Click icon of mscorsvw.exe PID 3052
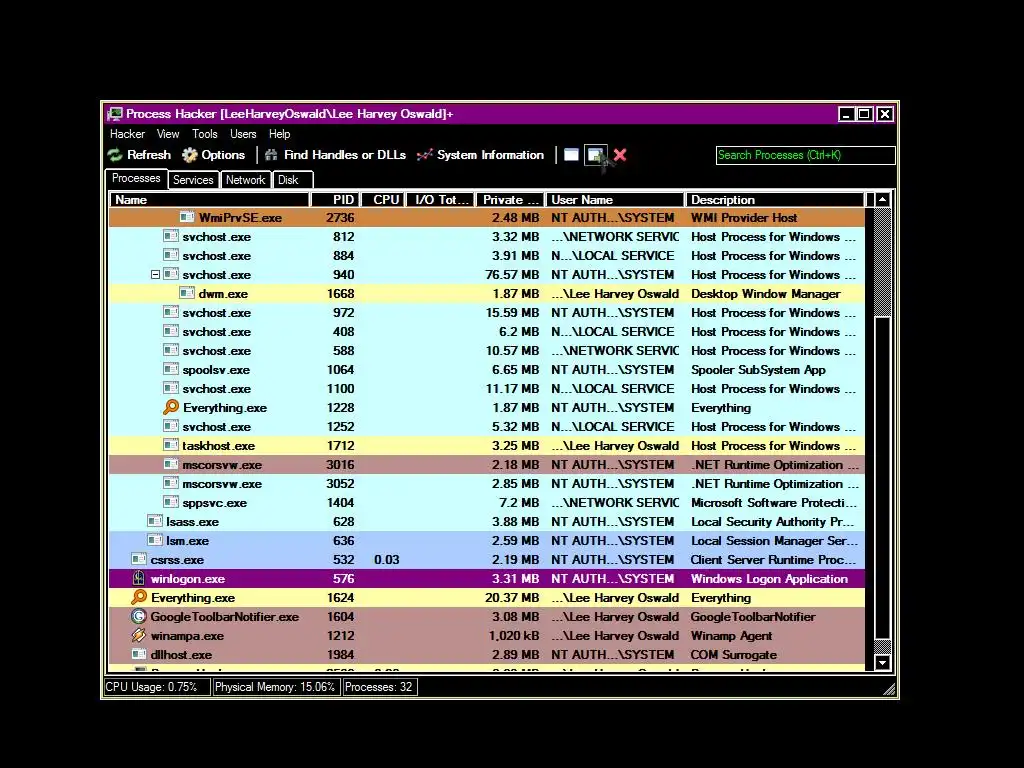Image resolution: width=1024 pixels, height=768 pixels. (170, 483)
